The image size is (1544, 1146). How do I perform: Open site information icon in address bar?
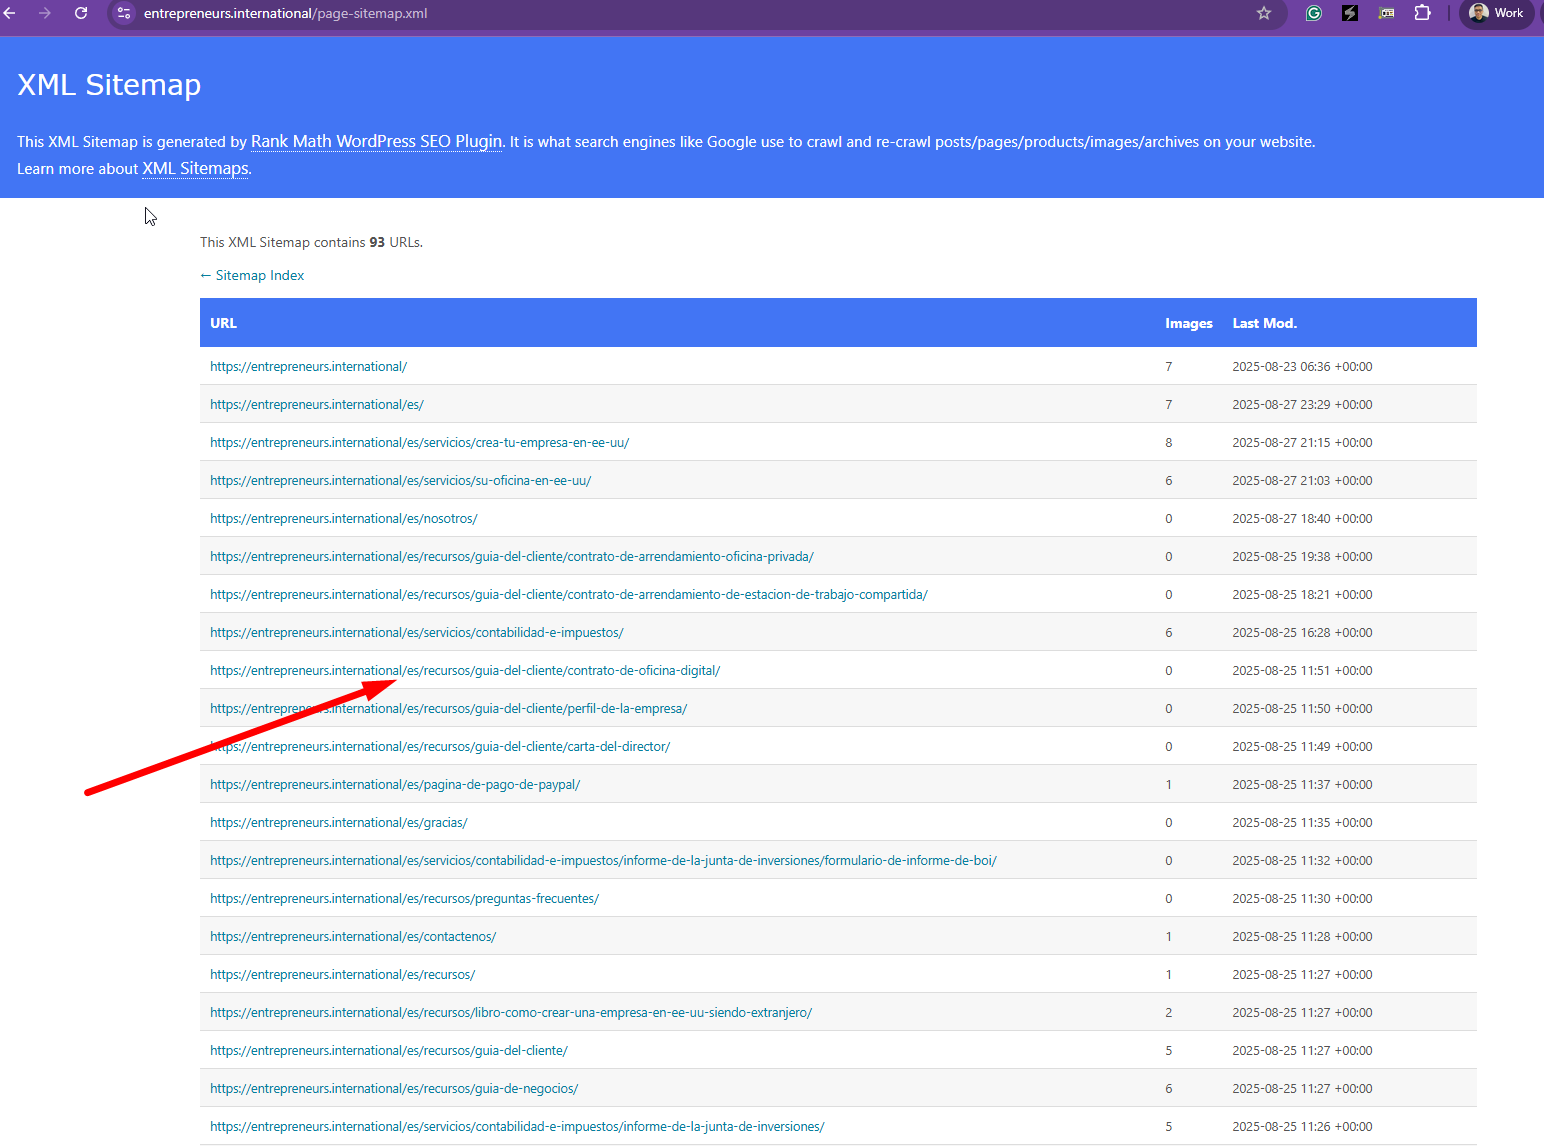pos(124,13)
